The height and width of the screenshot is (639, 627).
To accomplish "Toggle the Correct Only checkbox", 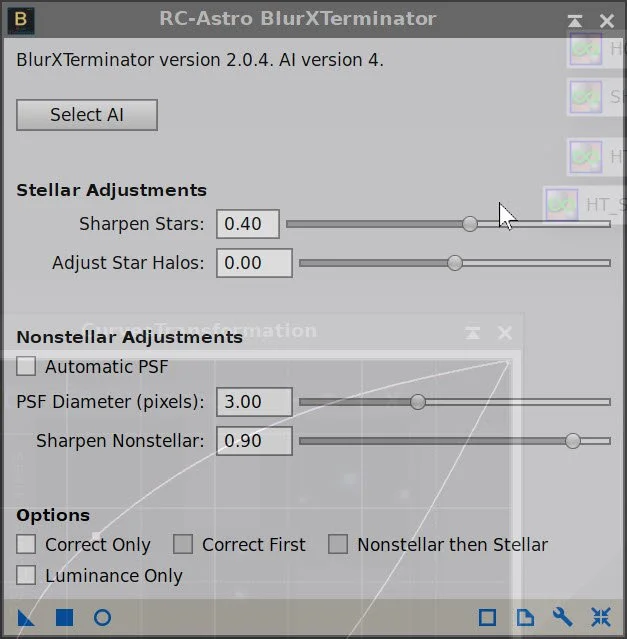I will coord(26,544).
